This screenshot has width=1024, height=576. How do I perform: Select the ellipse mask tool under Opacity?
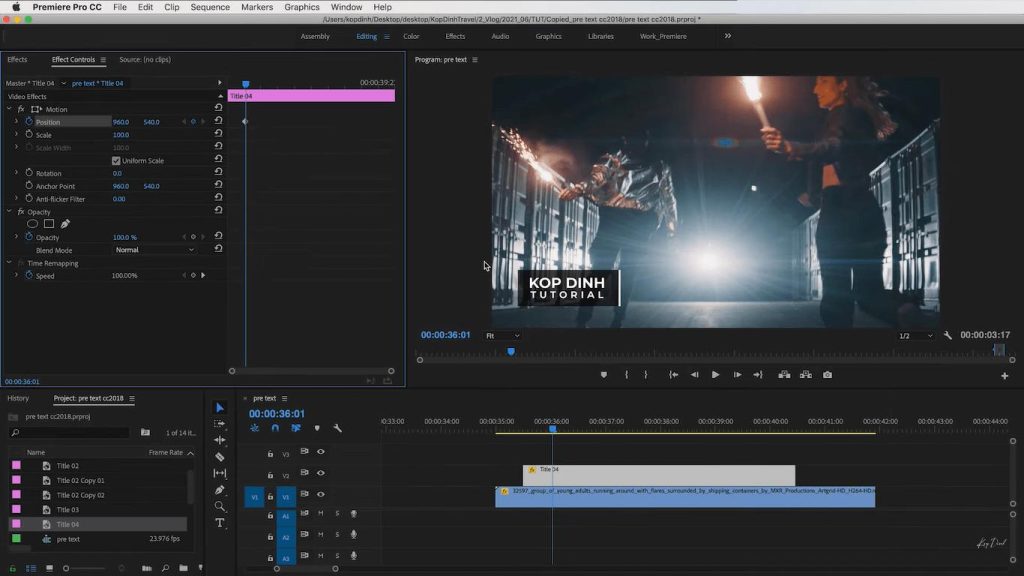click(x=32, y=224)
